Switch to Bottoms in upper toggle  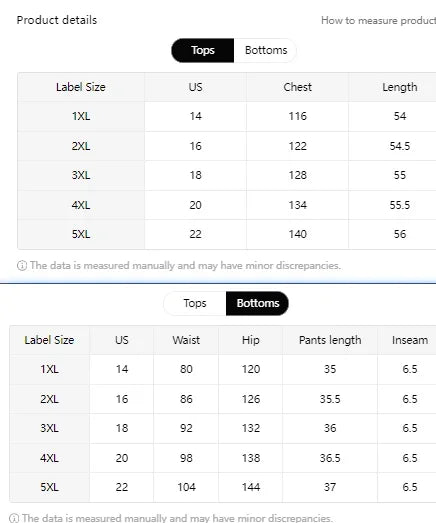[266, 50]
